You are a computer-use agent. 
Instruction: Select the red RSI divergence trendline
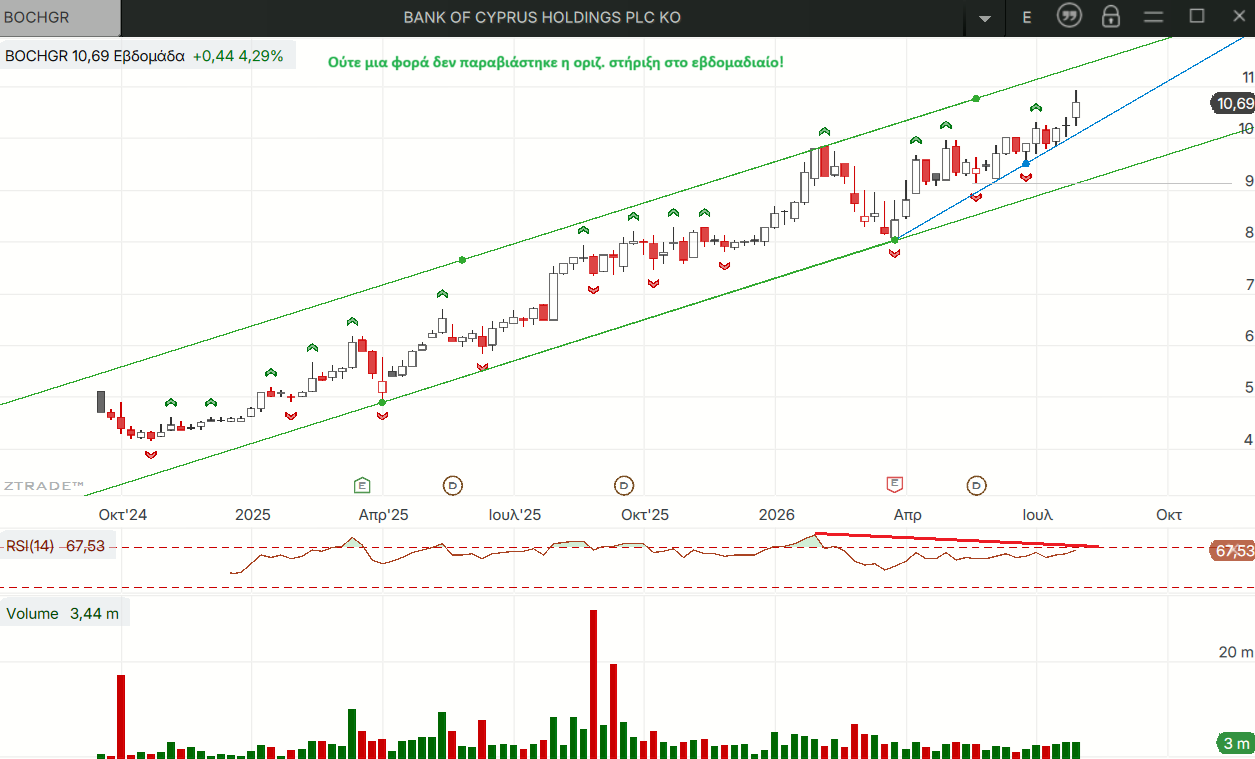tap(958, 540)
